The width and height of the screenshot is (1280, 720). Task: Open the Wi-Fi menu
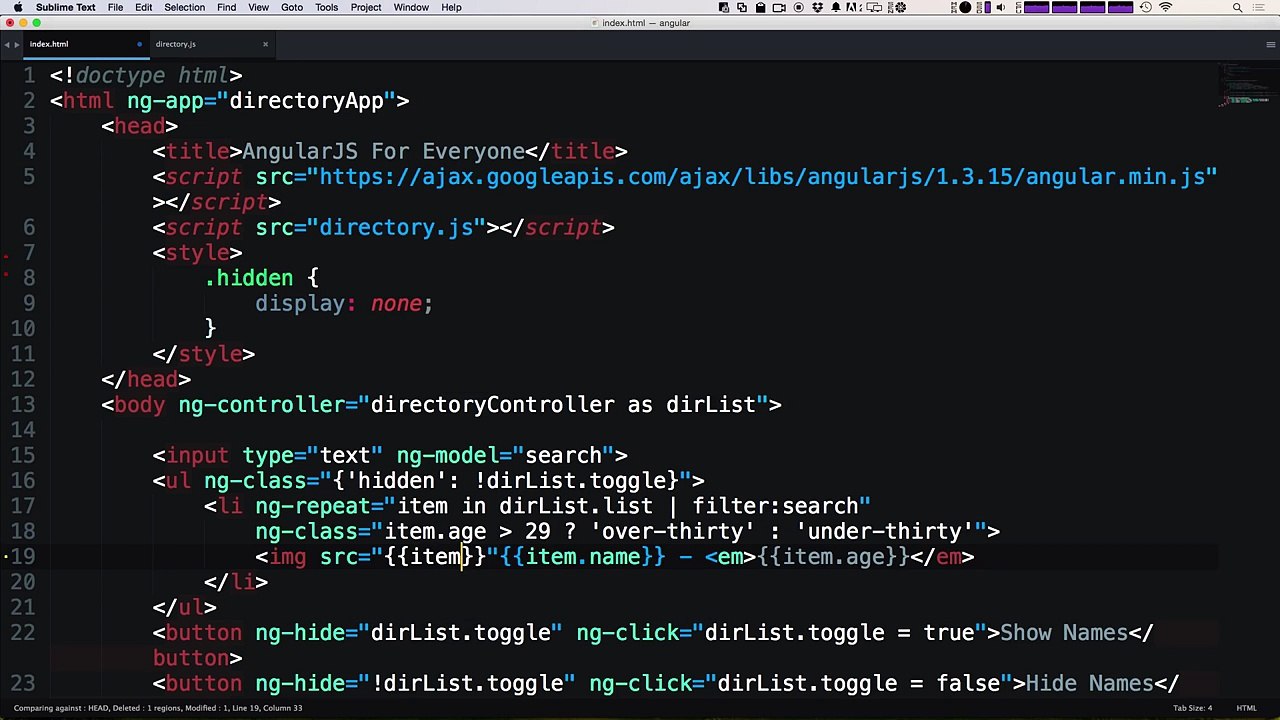click(1165, 7)
